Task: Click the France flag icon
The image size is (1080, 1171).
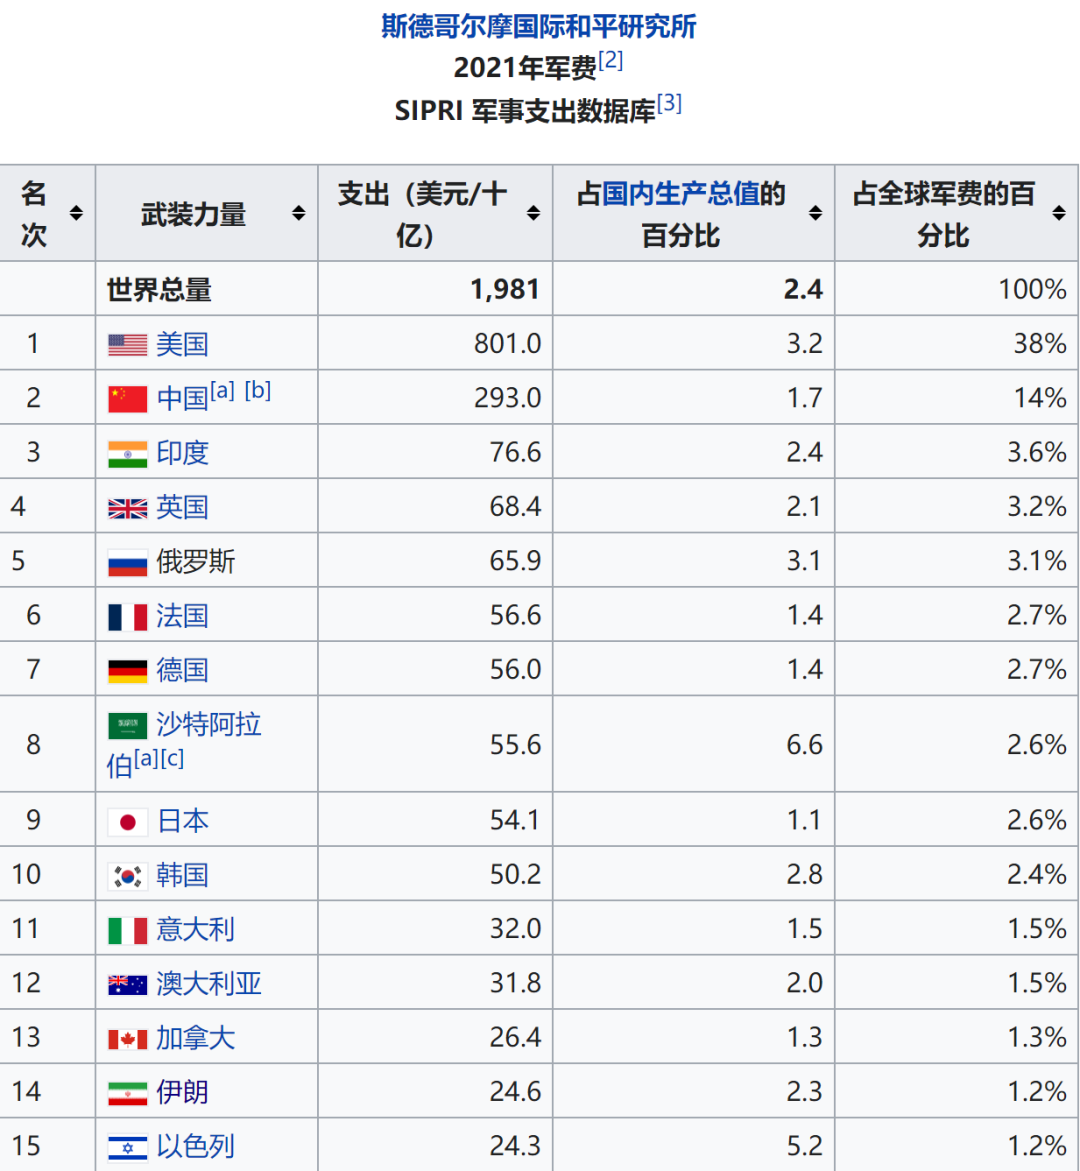Action: click(128, 618)
